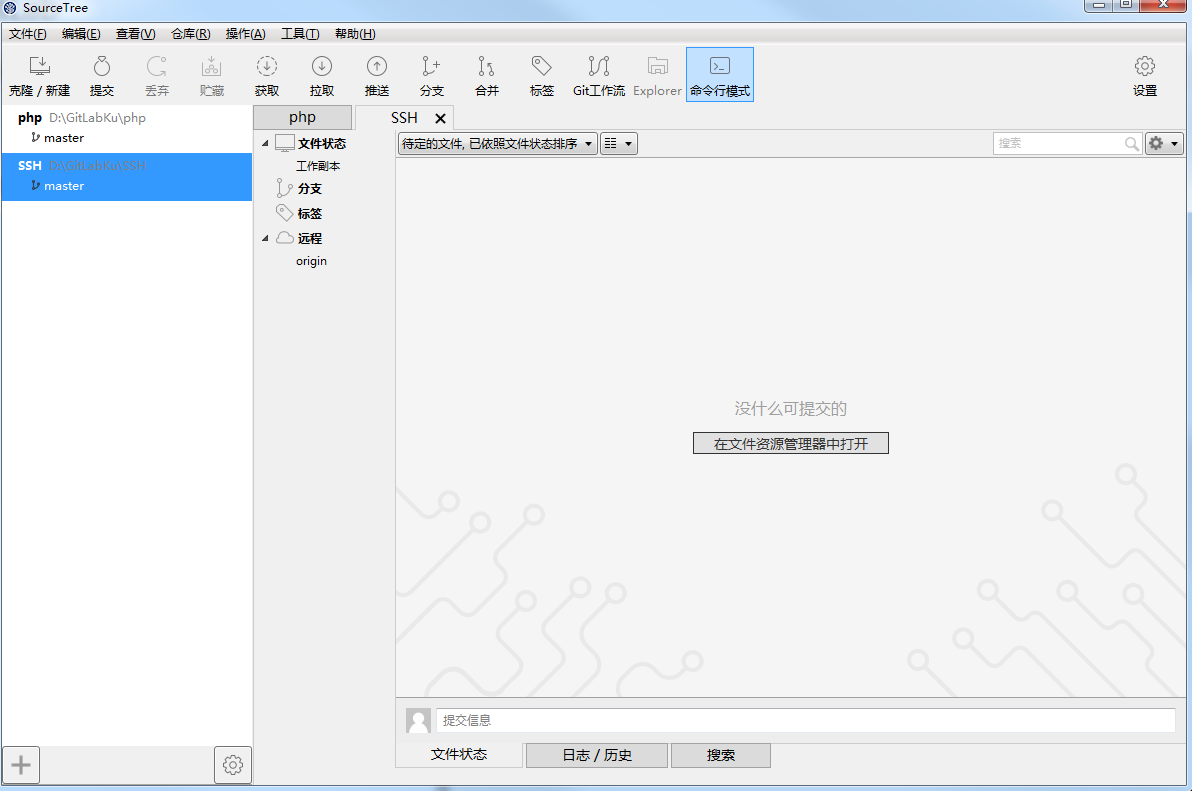Collapse the 文件状态 tree section
1192x791 pixels.
265,142
